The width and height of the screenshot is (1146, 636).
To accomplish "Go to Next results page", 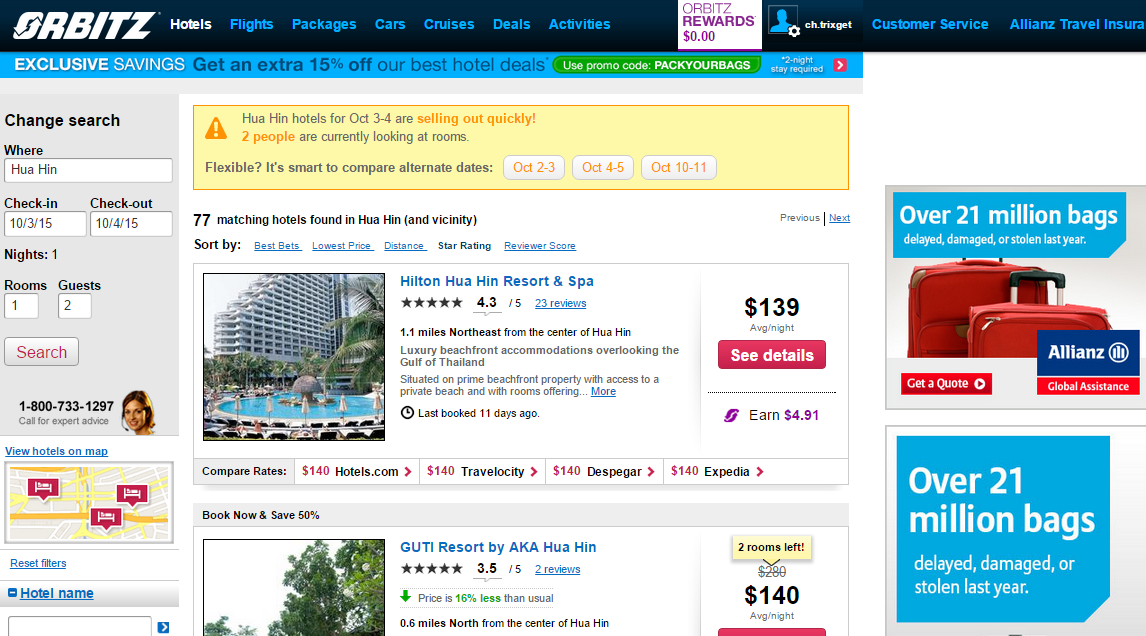I will 839,218.
